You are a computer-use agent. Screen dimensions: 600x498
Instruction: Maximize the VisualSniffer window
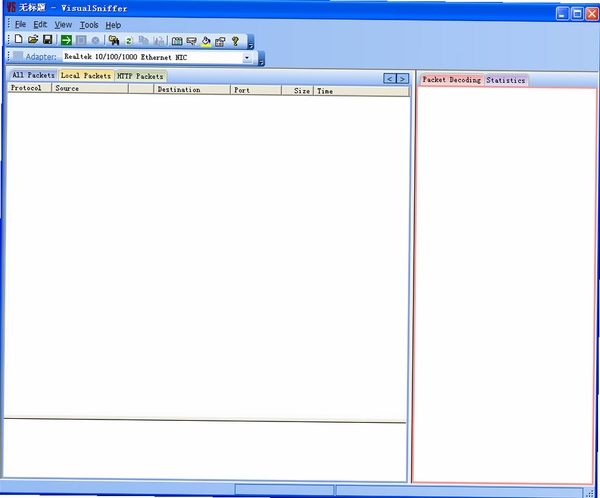(x=577, y=14)
